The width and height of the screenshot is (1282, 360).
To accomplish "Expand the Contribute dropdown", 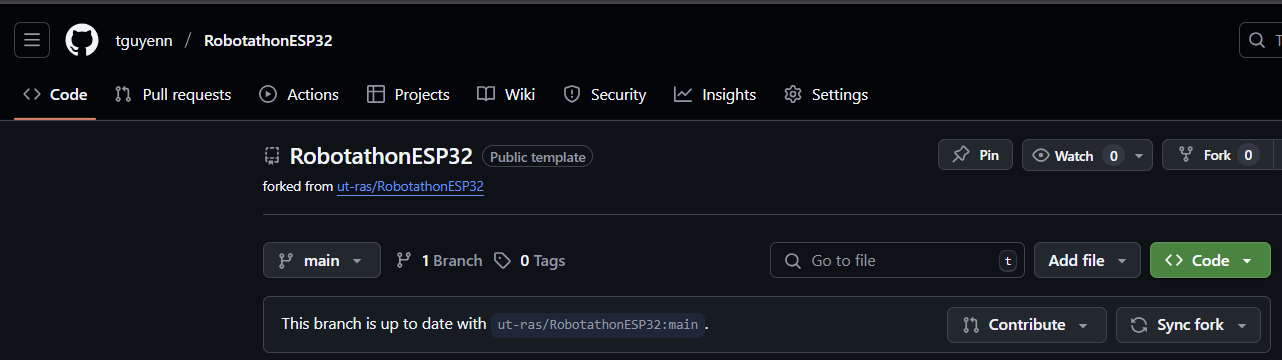I will (1027, 325).
